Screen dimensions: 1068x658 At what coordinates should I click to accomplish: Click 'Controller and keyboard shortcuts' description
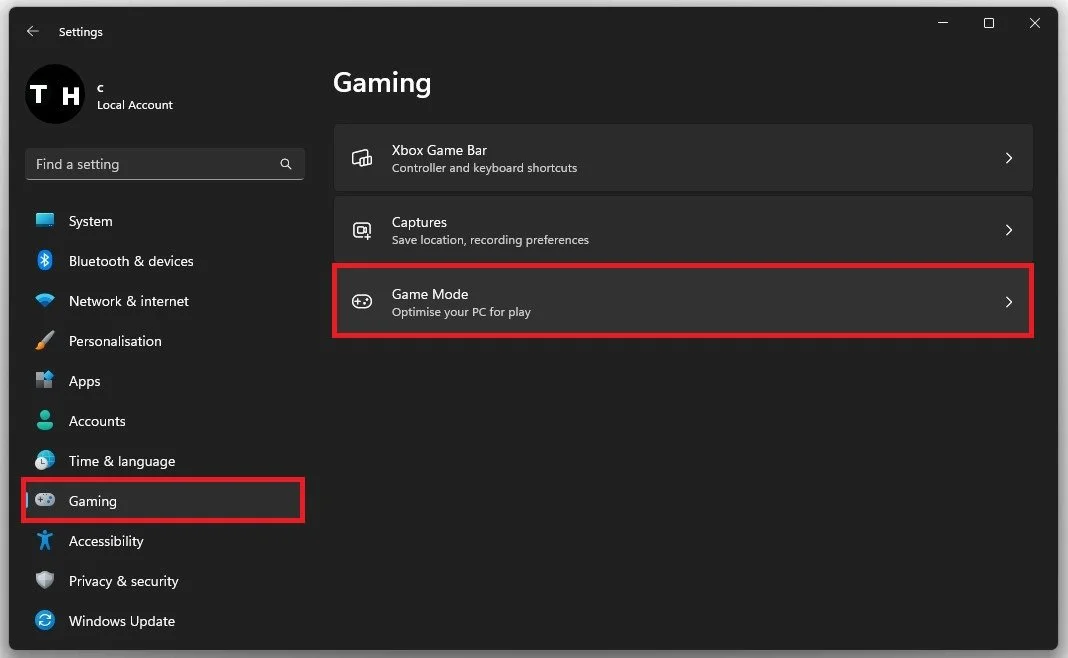[x=484, y=168]
